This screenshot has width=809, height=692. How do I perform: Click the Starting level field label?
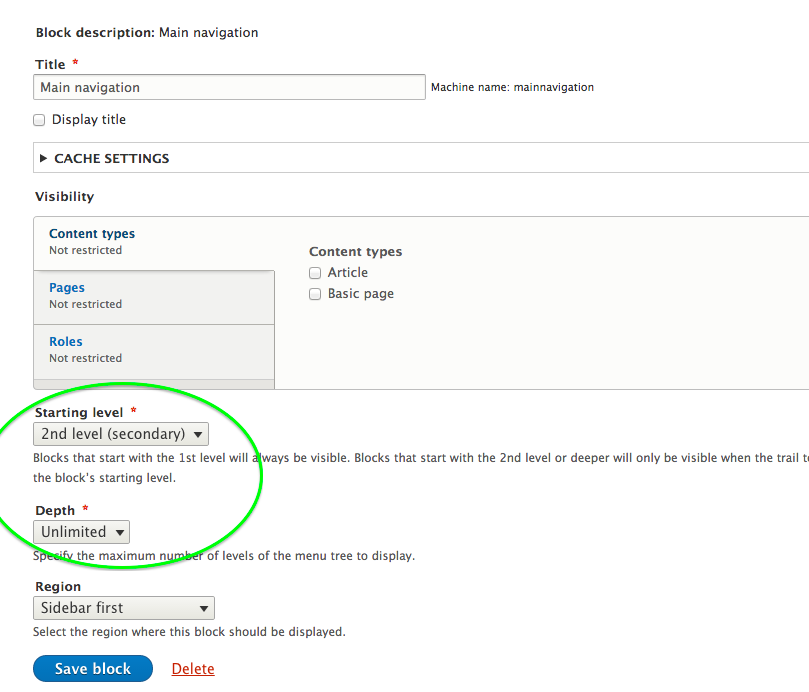(x=79, y=413)
